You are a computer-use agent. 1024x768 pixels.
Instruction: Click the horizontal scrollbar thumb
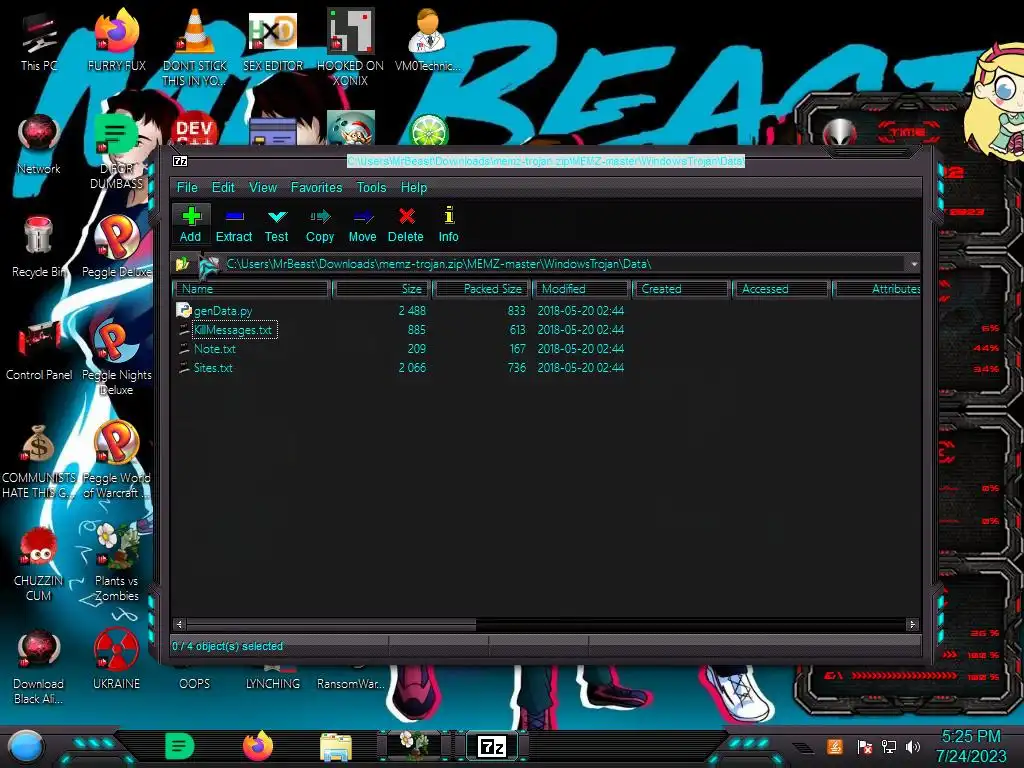(331, 624)
